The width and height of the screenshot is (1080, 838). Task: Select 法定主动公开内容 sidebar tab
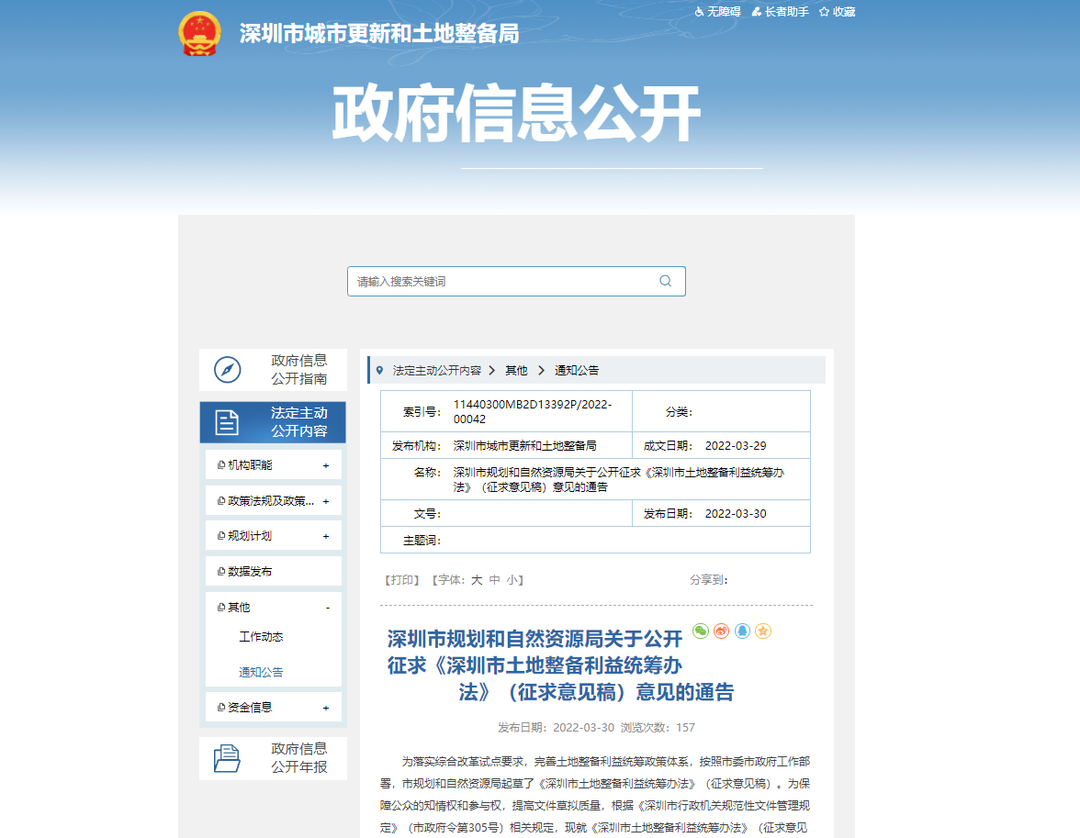coord(272,422)
